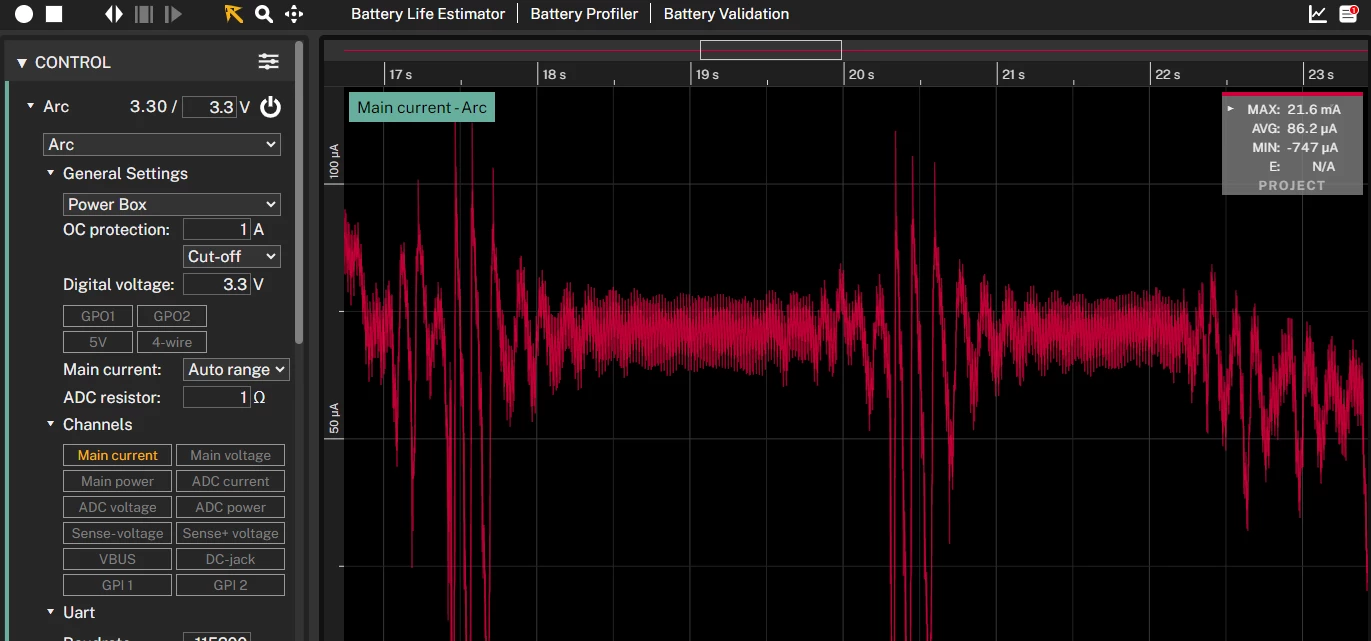
Task: Click the AVG 86.2 µA statistic
Action: pyautogui.click(x=1294, y=128)
